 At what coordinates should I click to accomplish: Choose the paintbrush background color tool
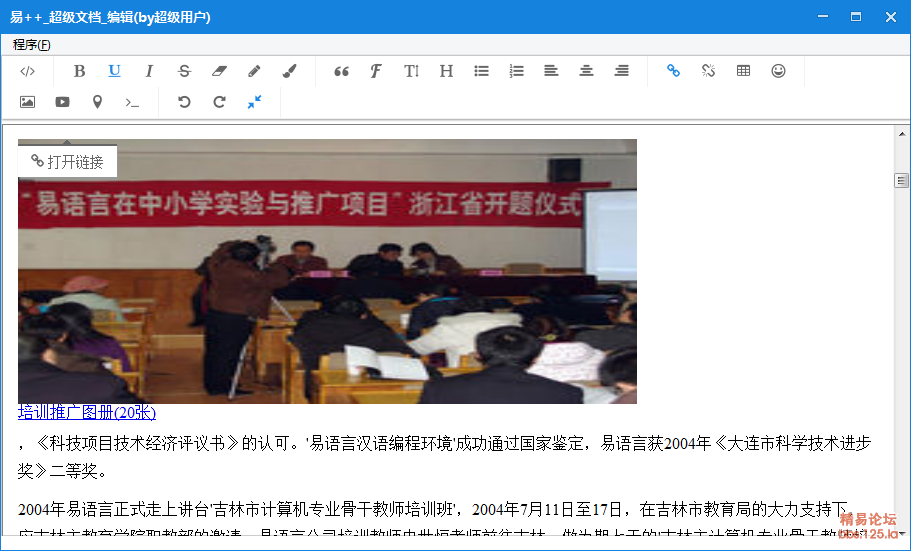[x=289, y=71]
